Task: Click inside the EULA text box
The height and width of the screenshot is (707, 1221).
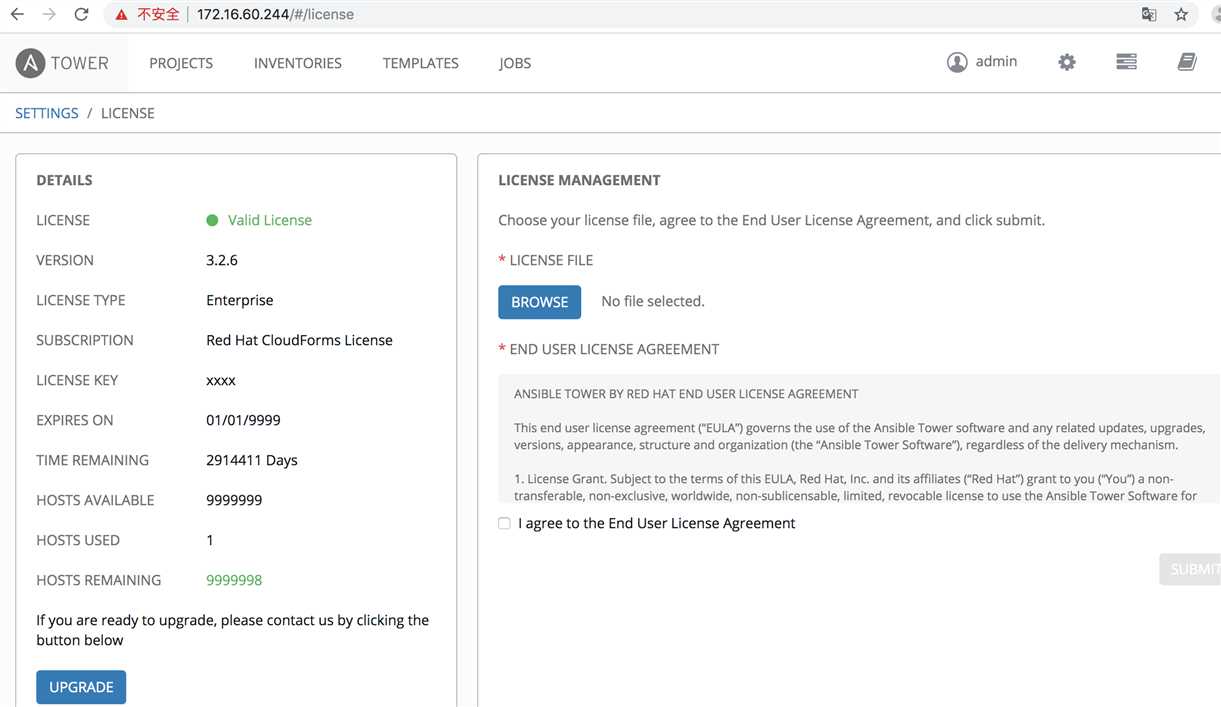Action: [859, 439]
